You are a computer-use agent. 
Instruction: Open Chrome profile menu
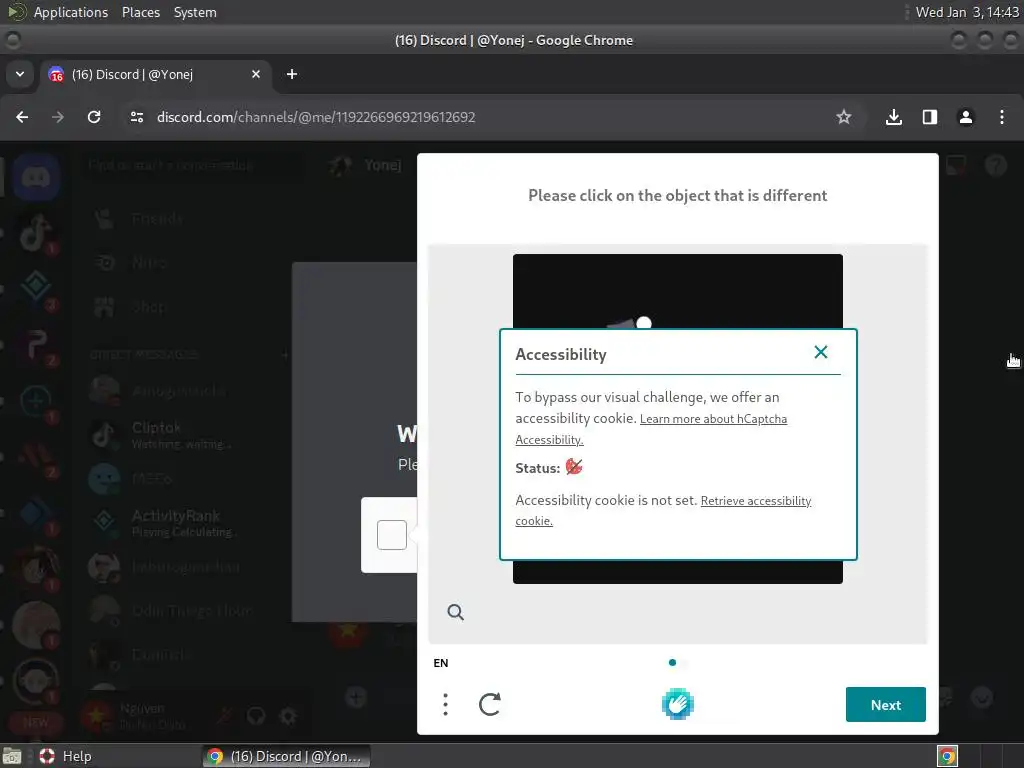click(965, 117)
